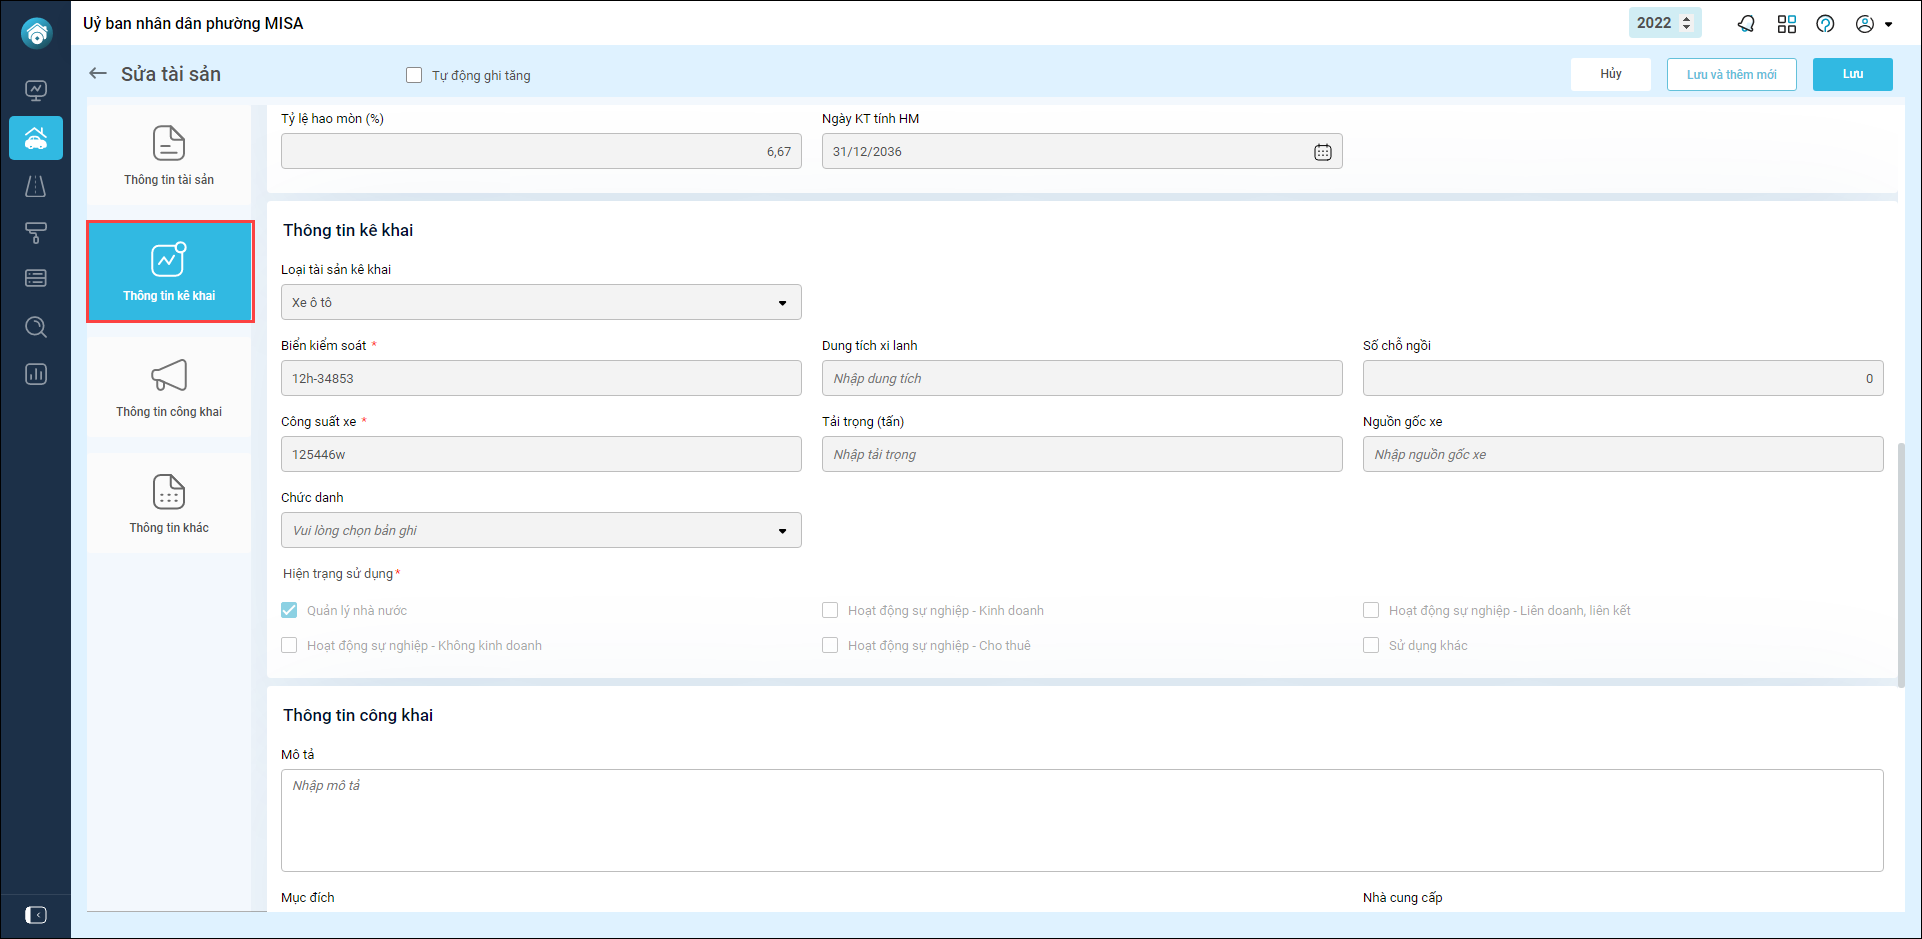This screenshot has height=939, width=1922.
Task: Click the Dung tích xi lanh input field
Action: point(1081,378)
